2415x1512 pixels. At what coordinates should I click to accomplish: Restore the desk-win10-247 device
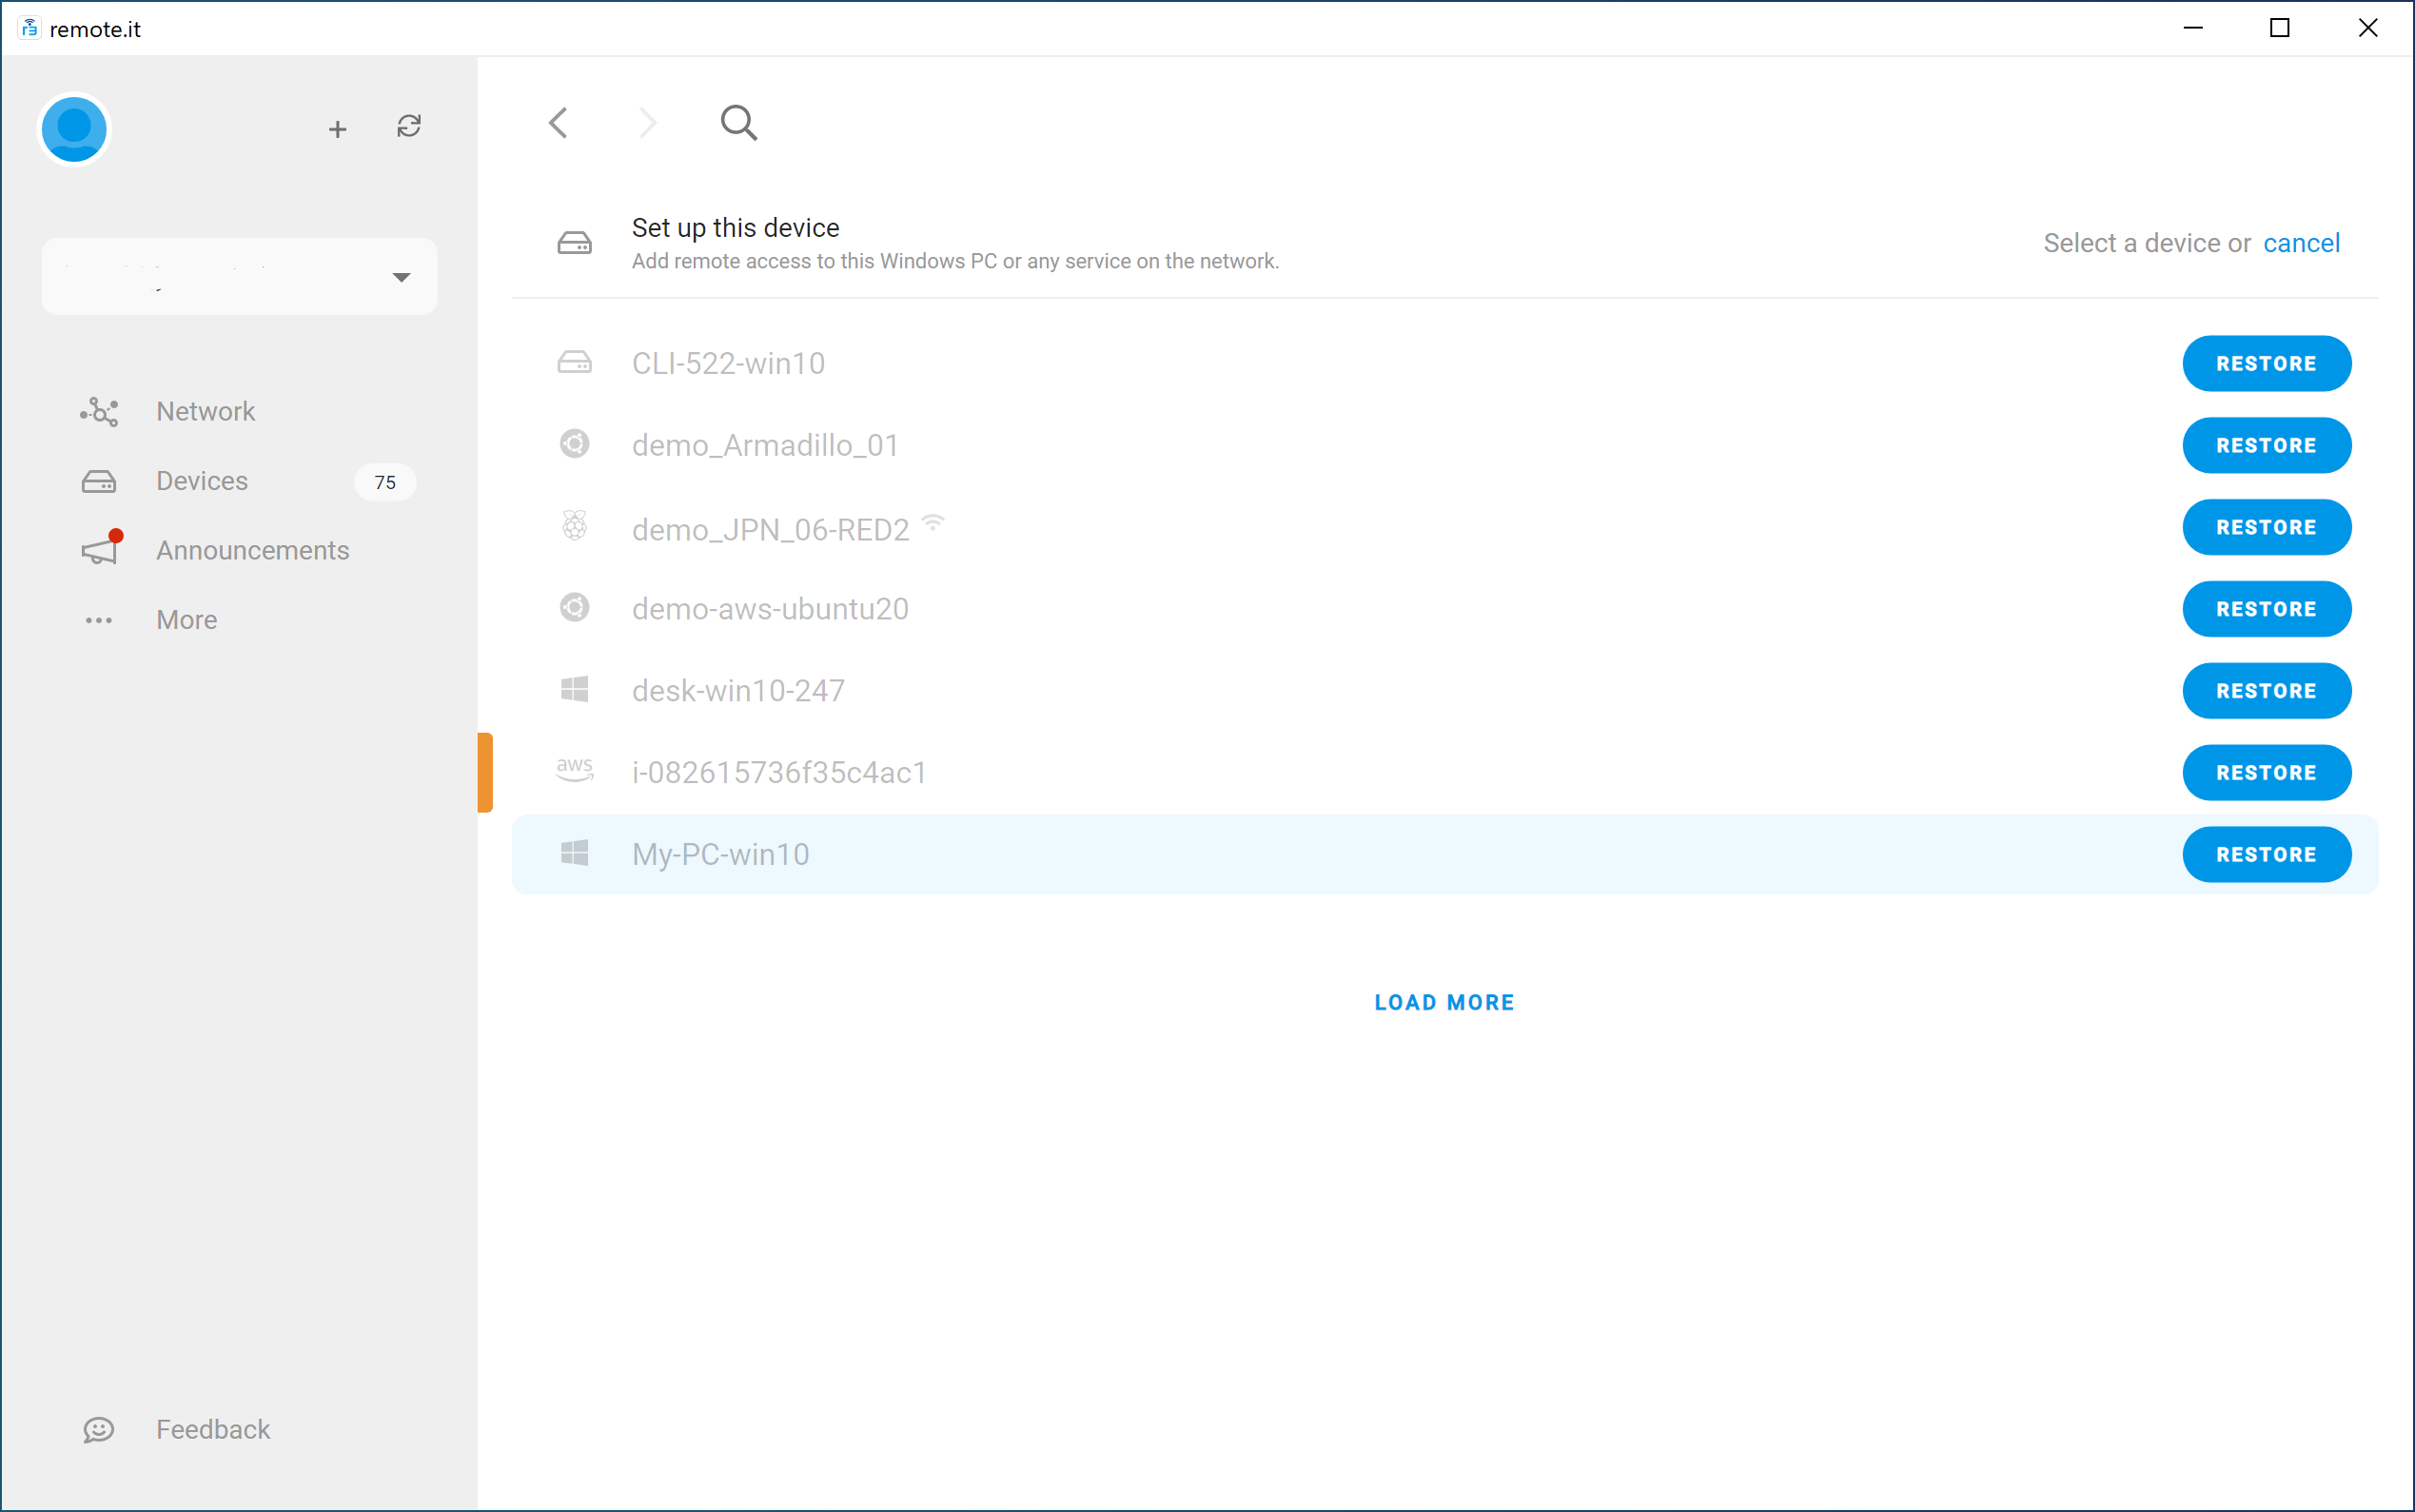[x=2267, y=691]
